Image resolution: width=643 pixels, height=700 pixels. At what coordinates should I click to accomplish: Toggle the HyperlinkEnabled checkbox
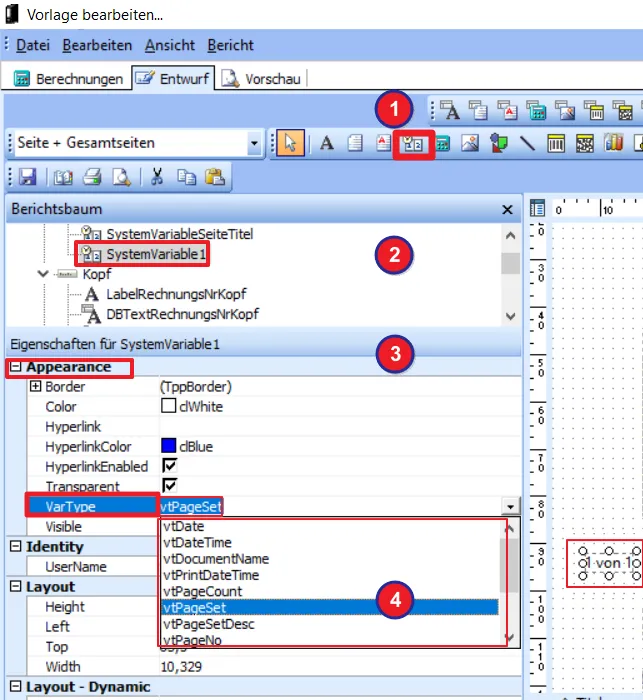click(x=169, y=467)
